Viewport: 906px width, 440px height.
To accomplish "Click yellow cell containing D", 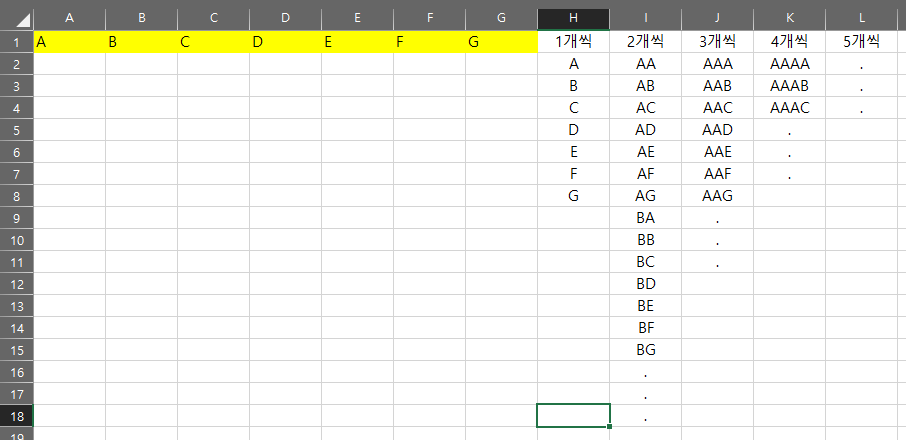I will [285, 42].
